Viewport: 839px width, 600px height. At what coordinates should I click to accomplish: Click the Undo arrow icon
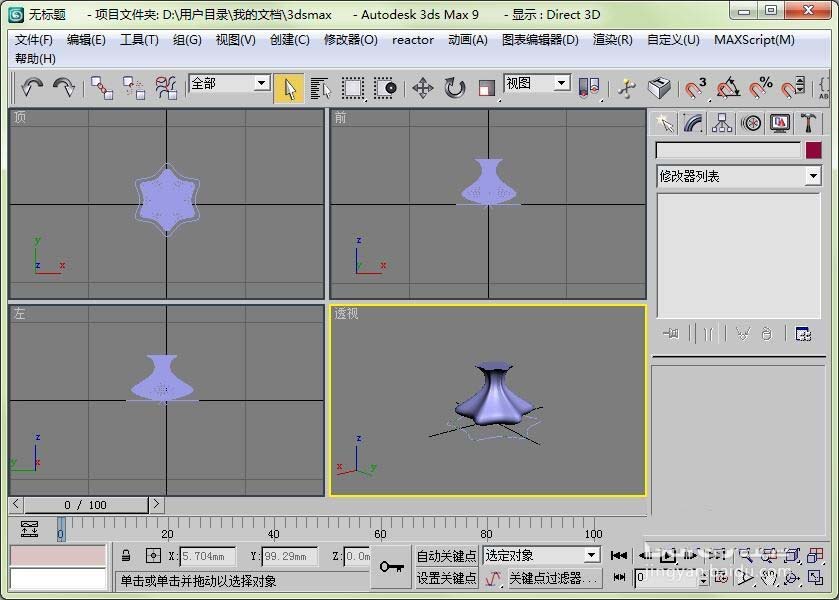click(32, 87)
